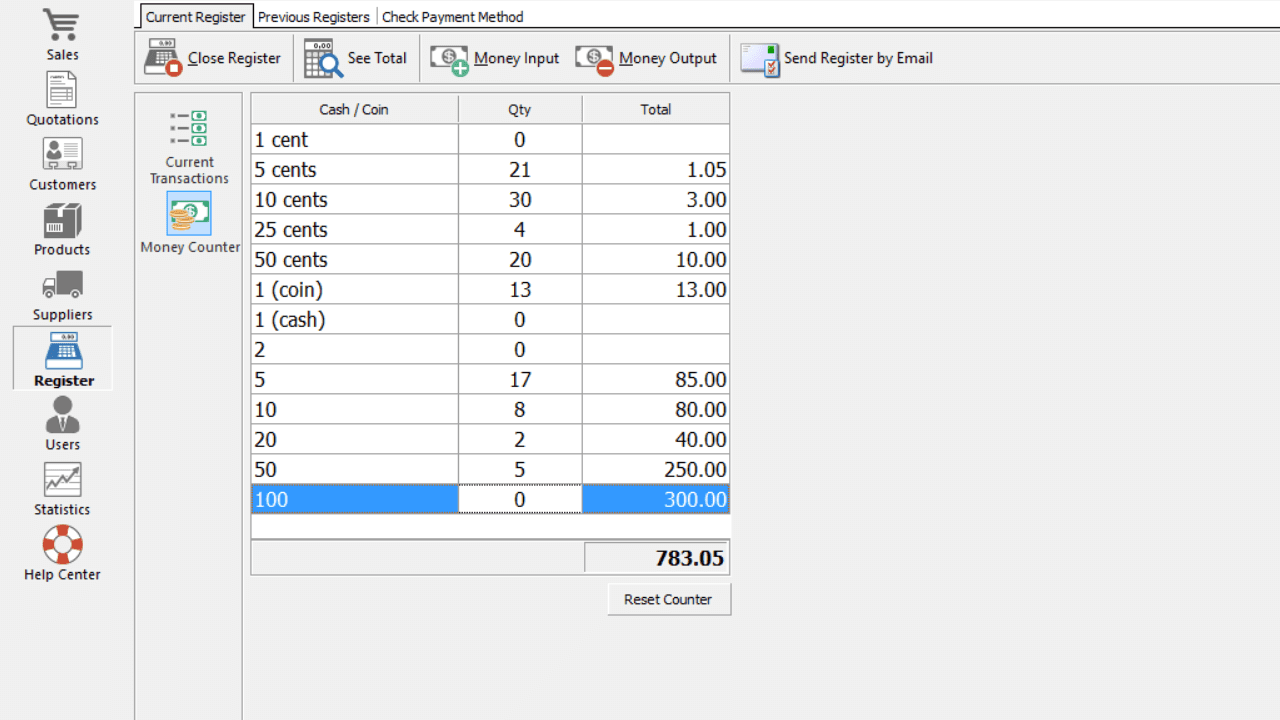Click Money Input icon
The width and height of the screenshot is (1280, 720).
tap(450, 59)
